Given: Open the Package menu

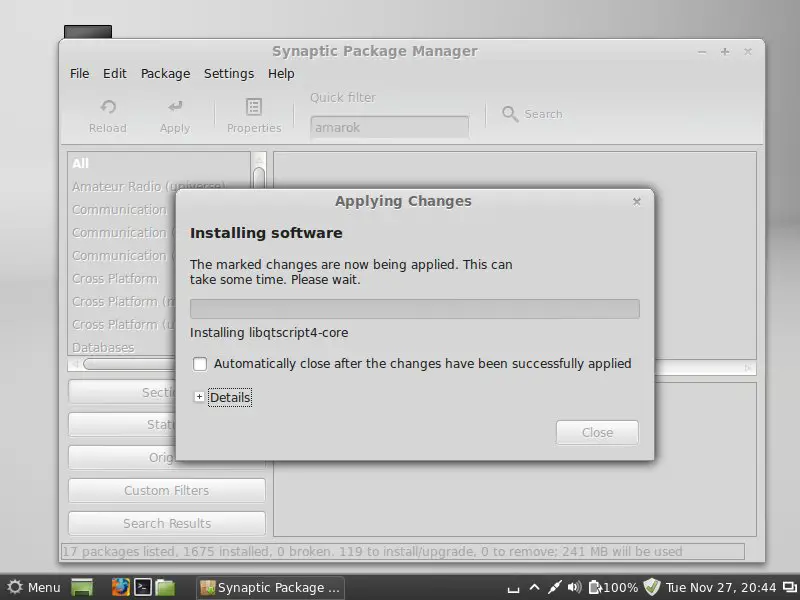Looking at the screenshot, I should point(165,73).
